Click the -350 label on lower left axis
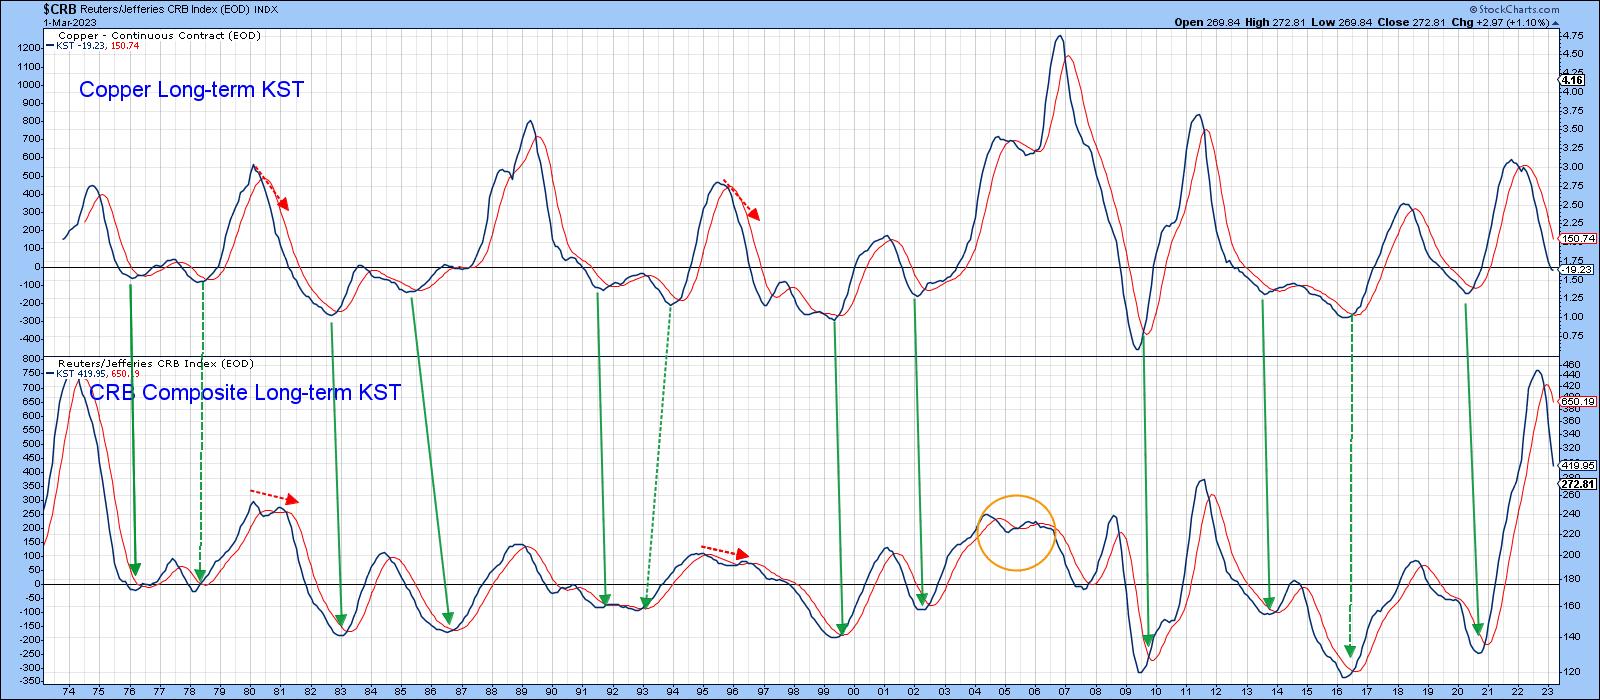The width and height of the screenshot is (1600, 700). point(29,681)
